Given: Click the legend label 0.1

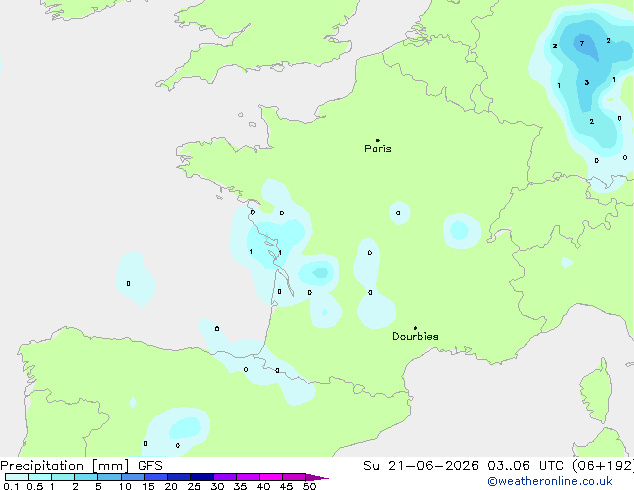Looking at the screenshot, I should click(x=11, y=486).
